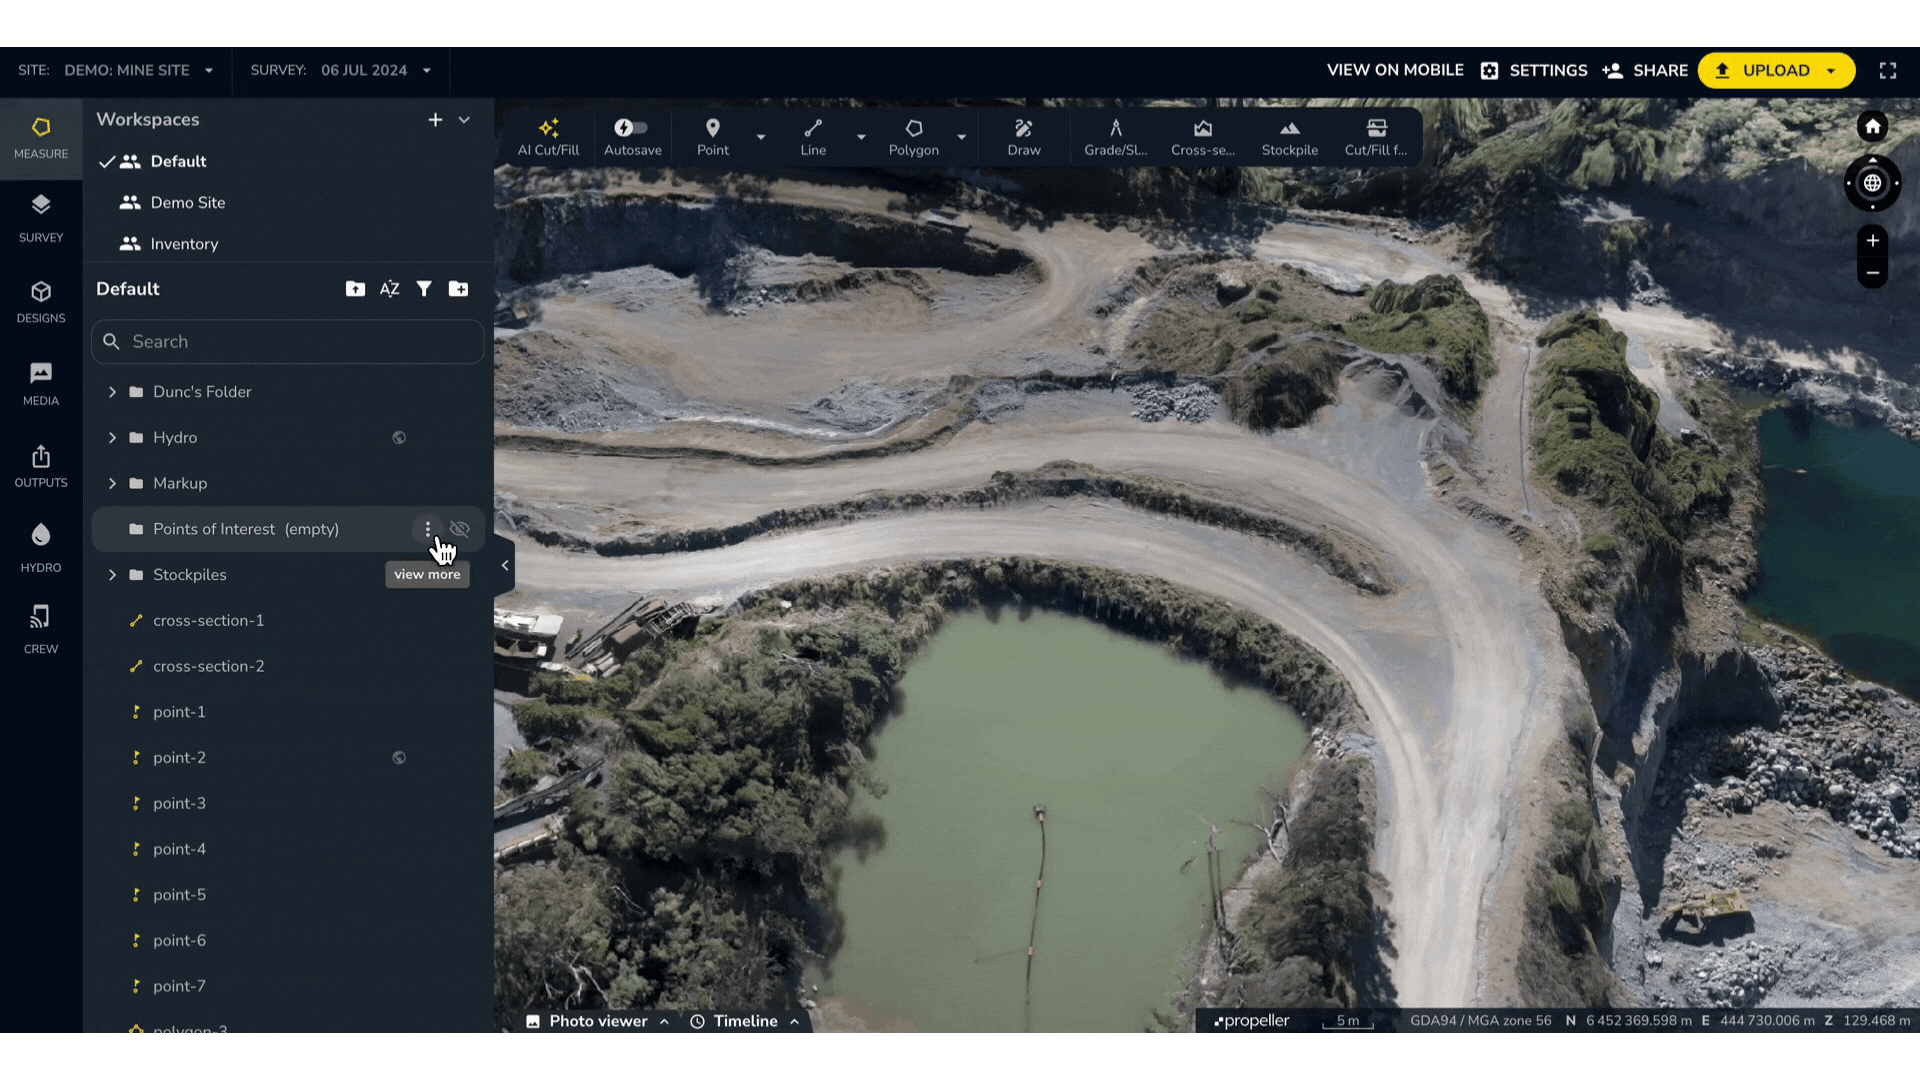Open the Photo viewer tab
The image size is (1920, 1080).
tap(598, 1021)
